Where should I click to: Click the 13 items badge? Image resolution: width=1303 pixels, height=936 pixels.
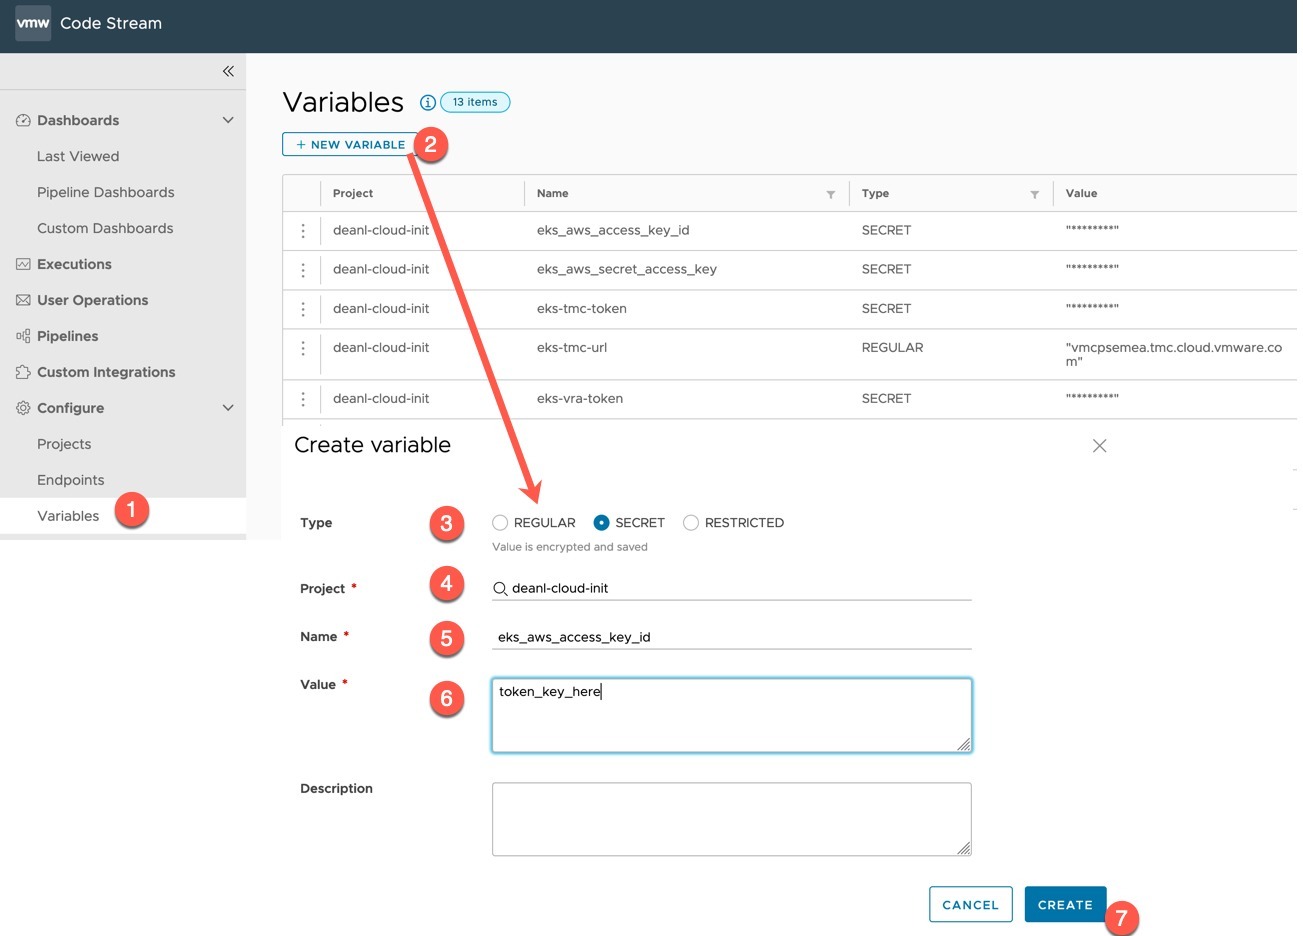coord(475,102)
